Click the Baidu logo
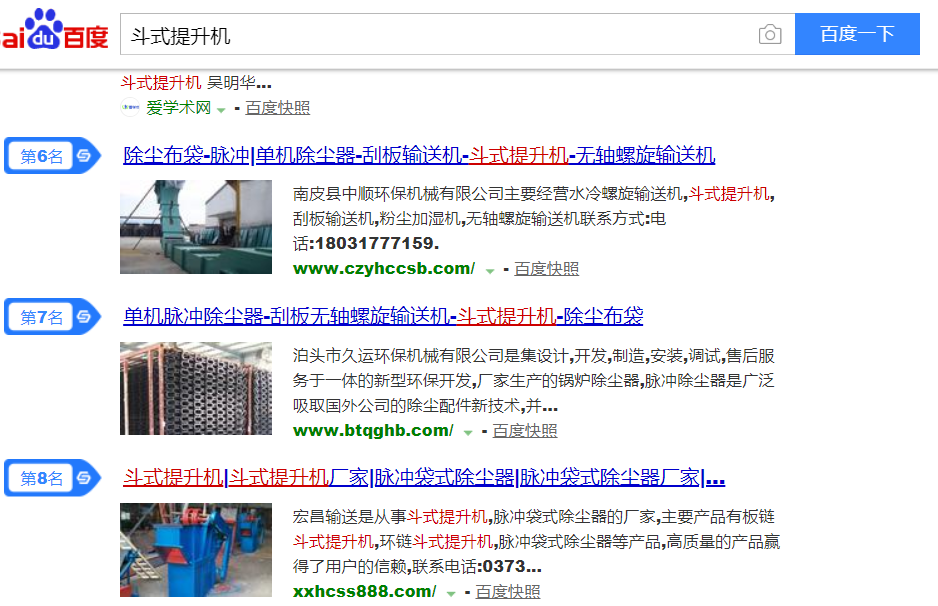Screen dimensions: 938x606 pos(54,29)
